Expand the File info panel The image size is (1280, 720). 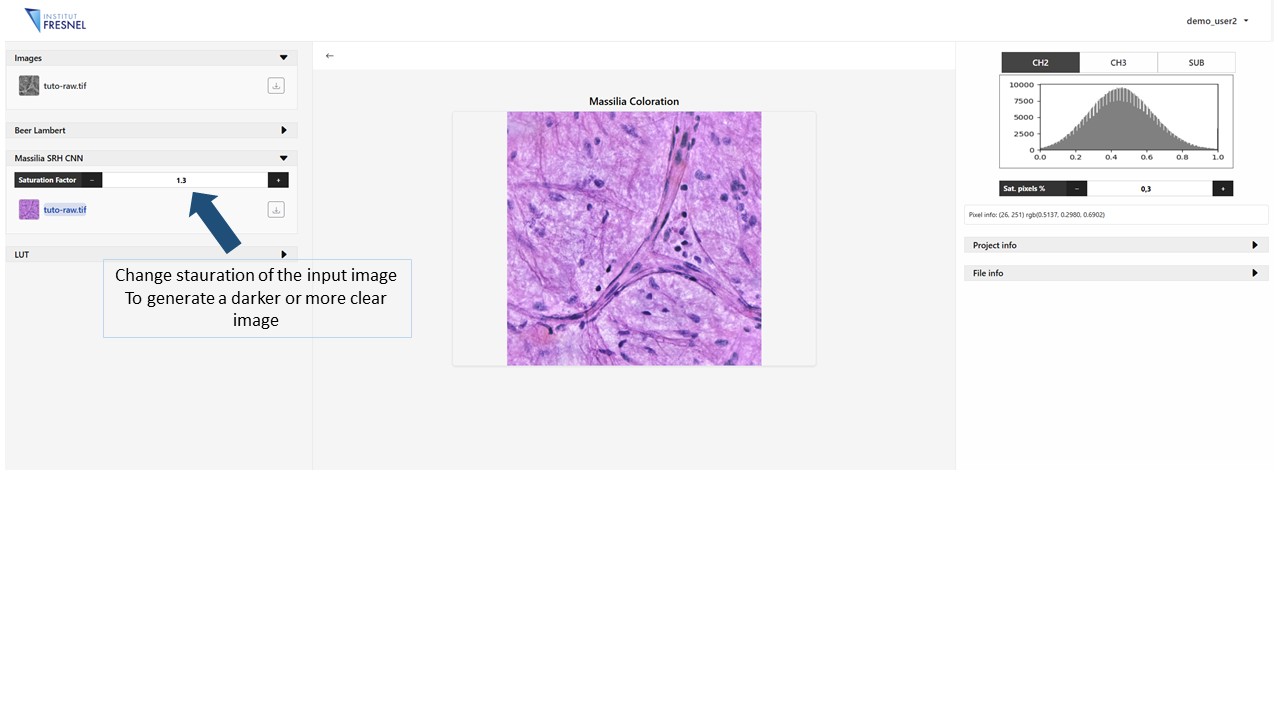[x=1255, y=273]
